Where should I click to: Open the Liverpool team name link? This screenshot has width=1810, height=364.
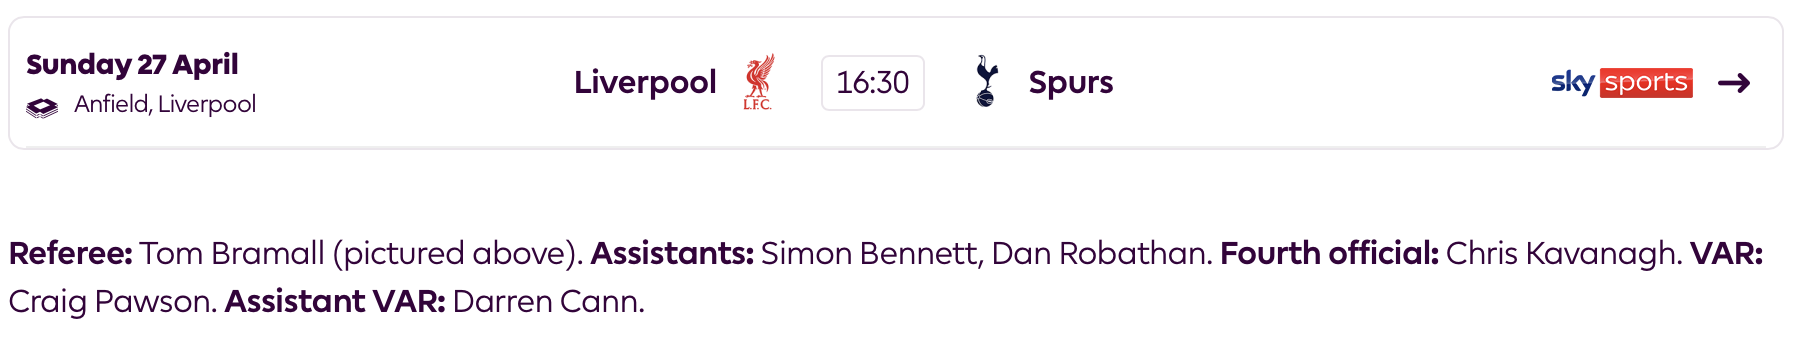[x=645, y=82]
